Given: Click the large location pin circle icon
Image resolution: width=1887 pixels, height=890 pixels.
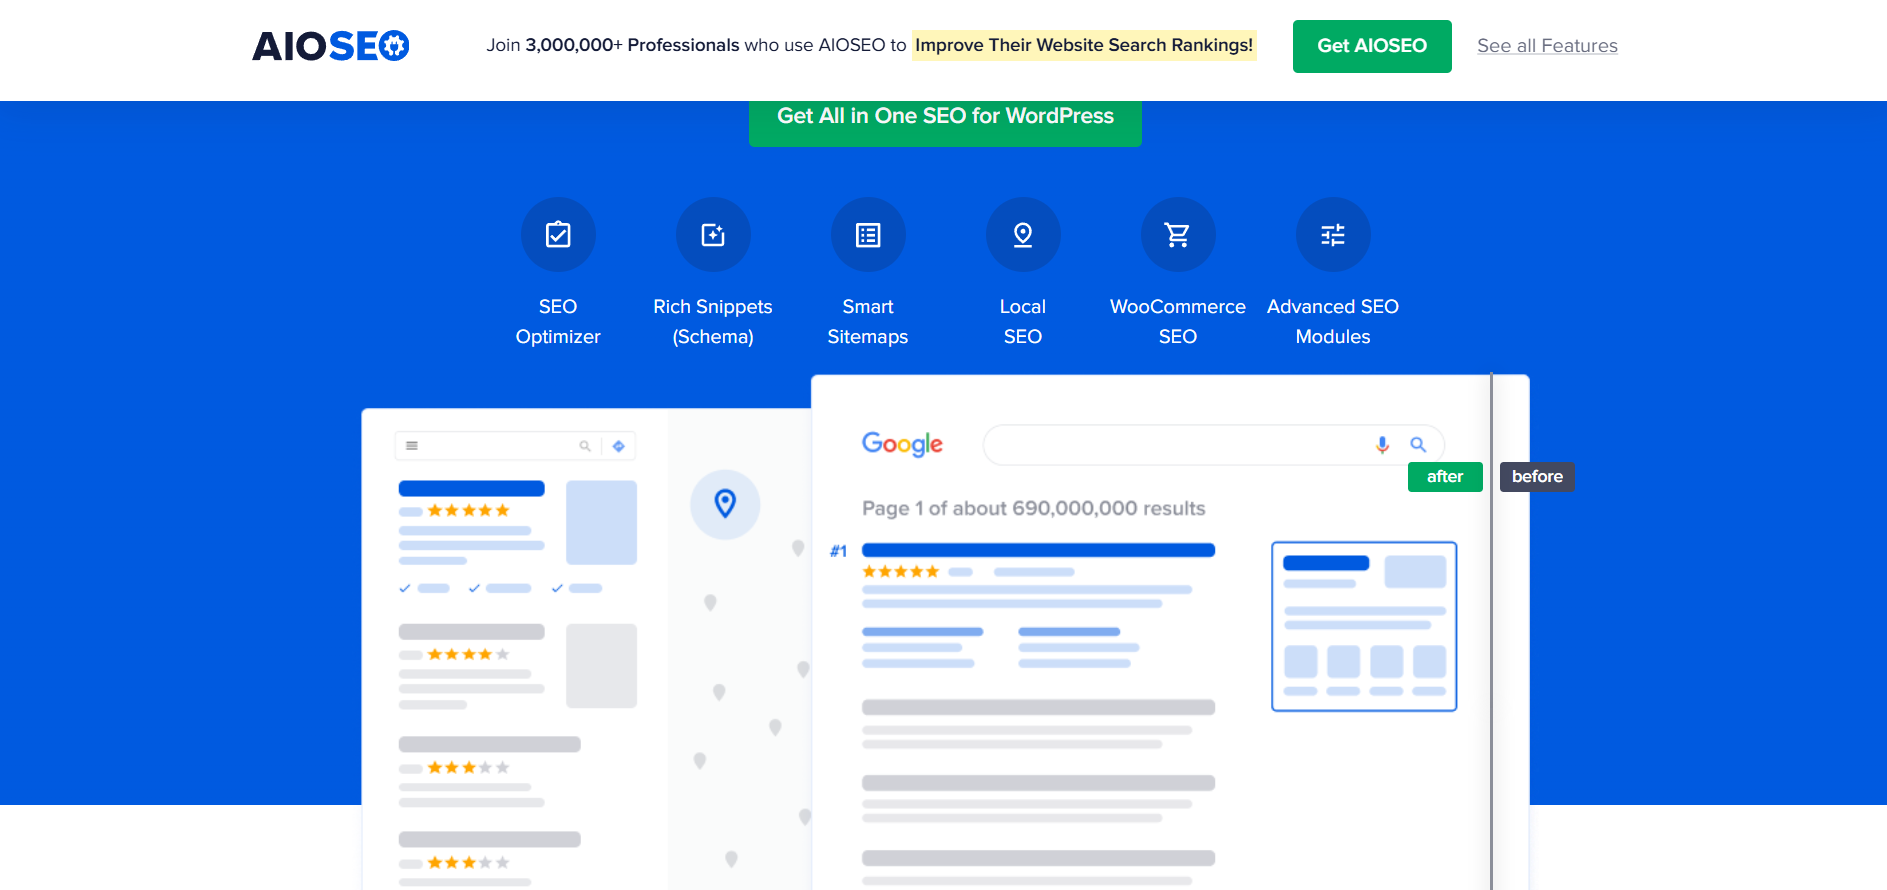Looking at the screenshot, I should [725, 505].
